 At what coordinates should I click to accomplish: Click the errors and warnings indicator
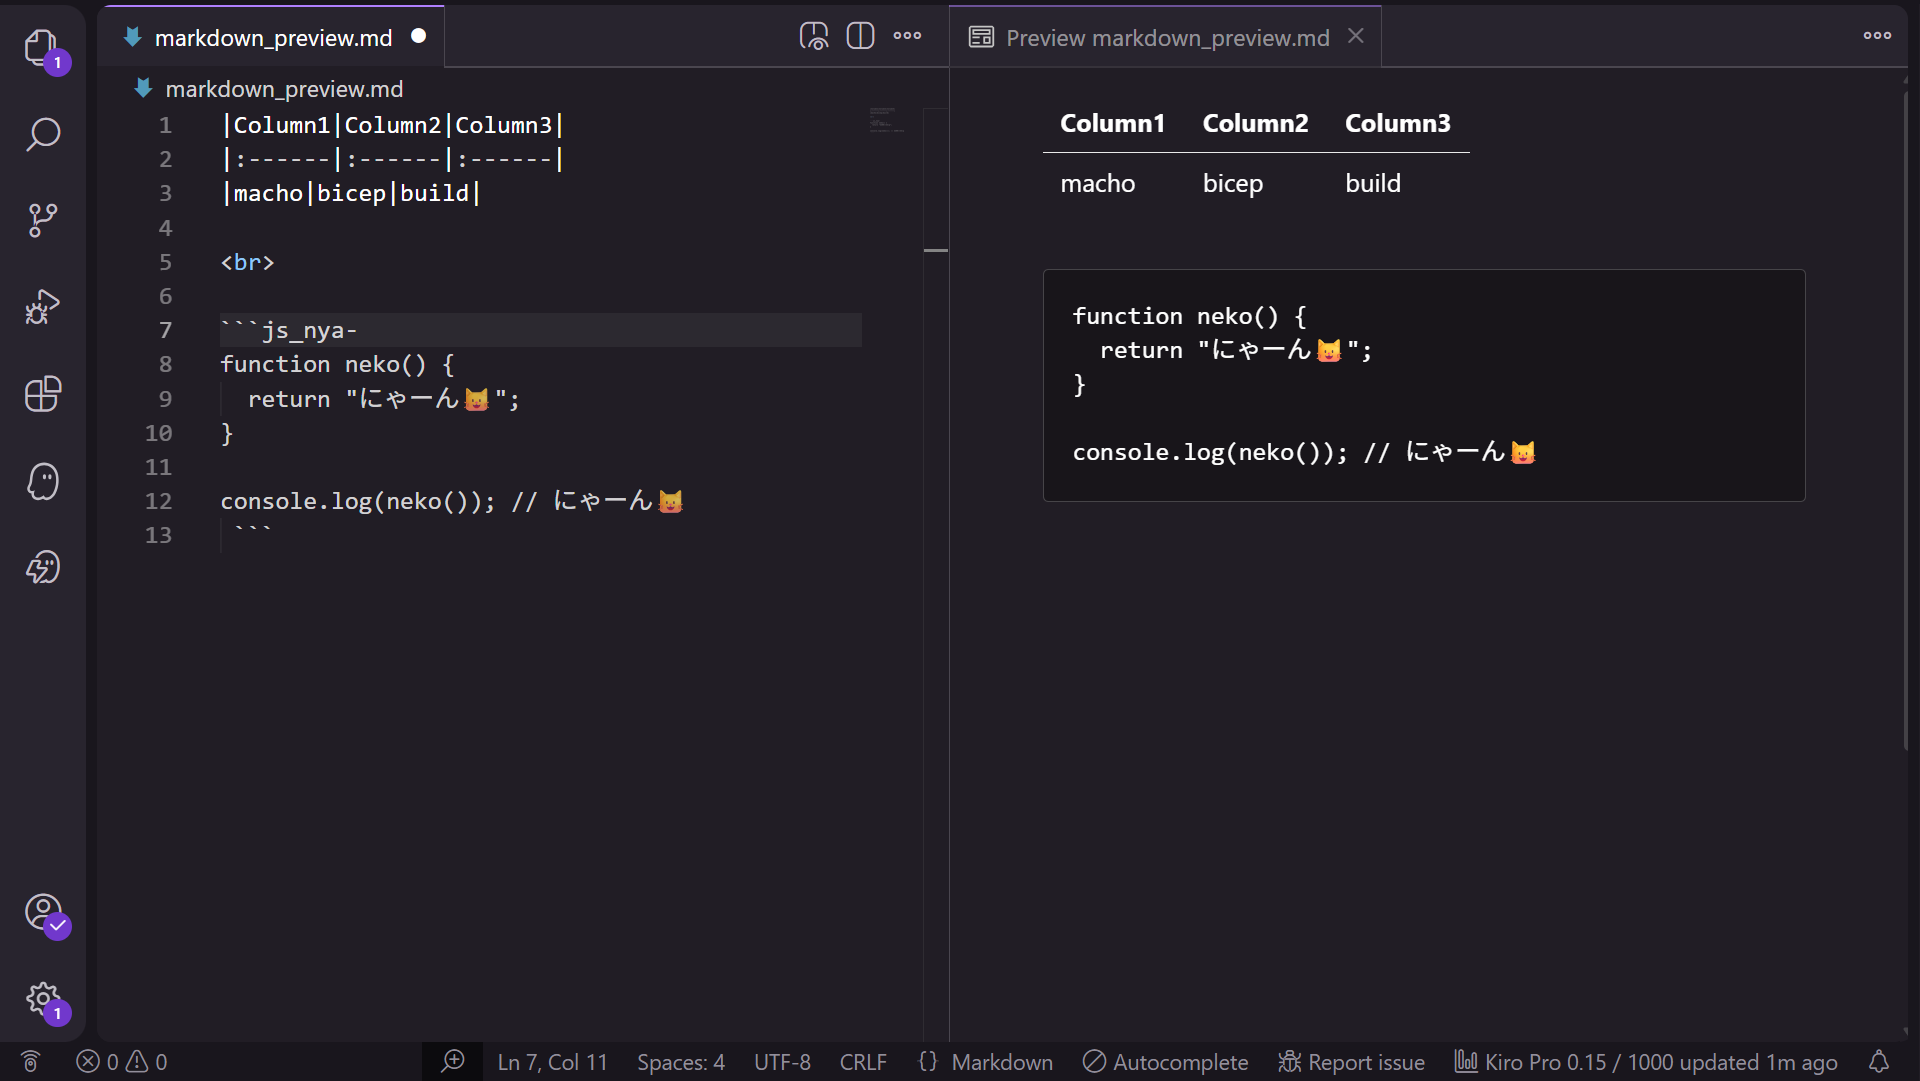[x=121, y=1062]
